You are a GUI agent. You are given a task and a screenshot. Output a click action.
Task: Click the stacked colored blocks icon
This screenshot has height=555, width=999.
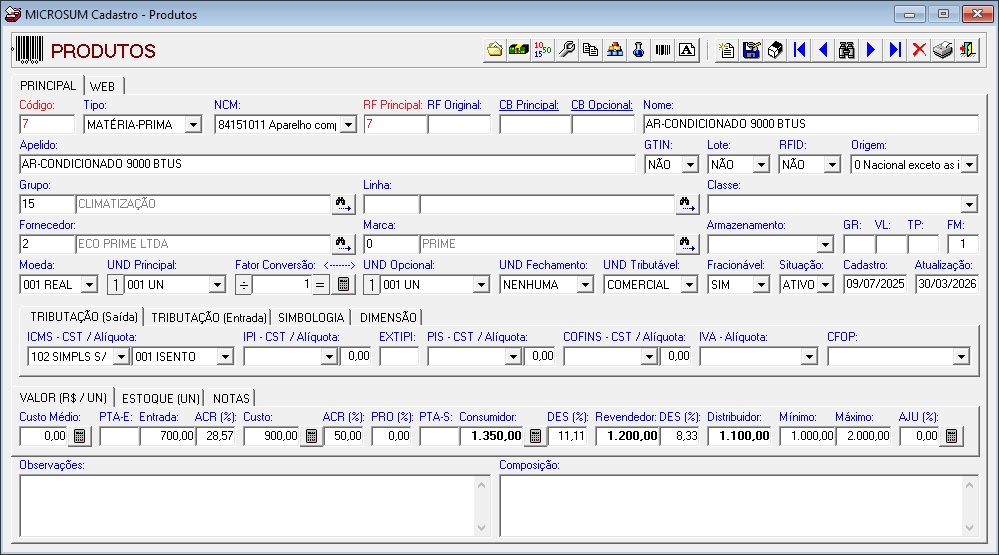(615, 50)
